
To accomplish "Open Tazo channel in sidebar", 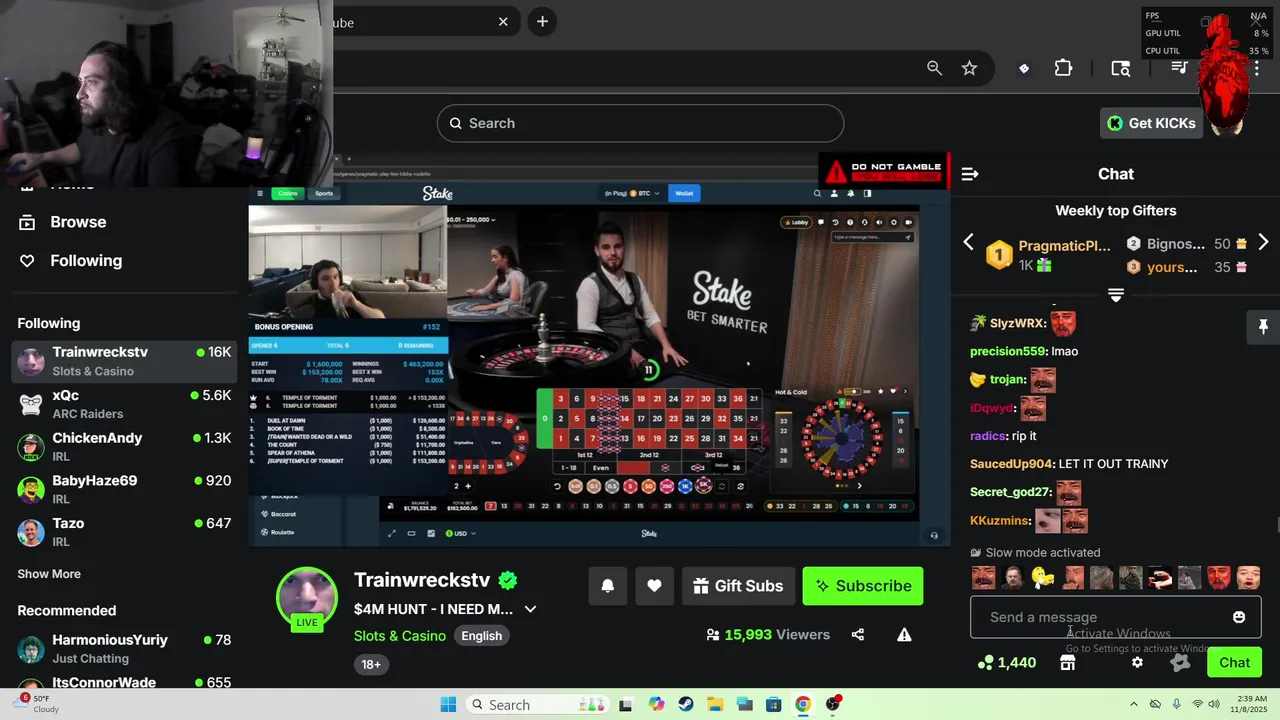I will [x=125, y=532].
